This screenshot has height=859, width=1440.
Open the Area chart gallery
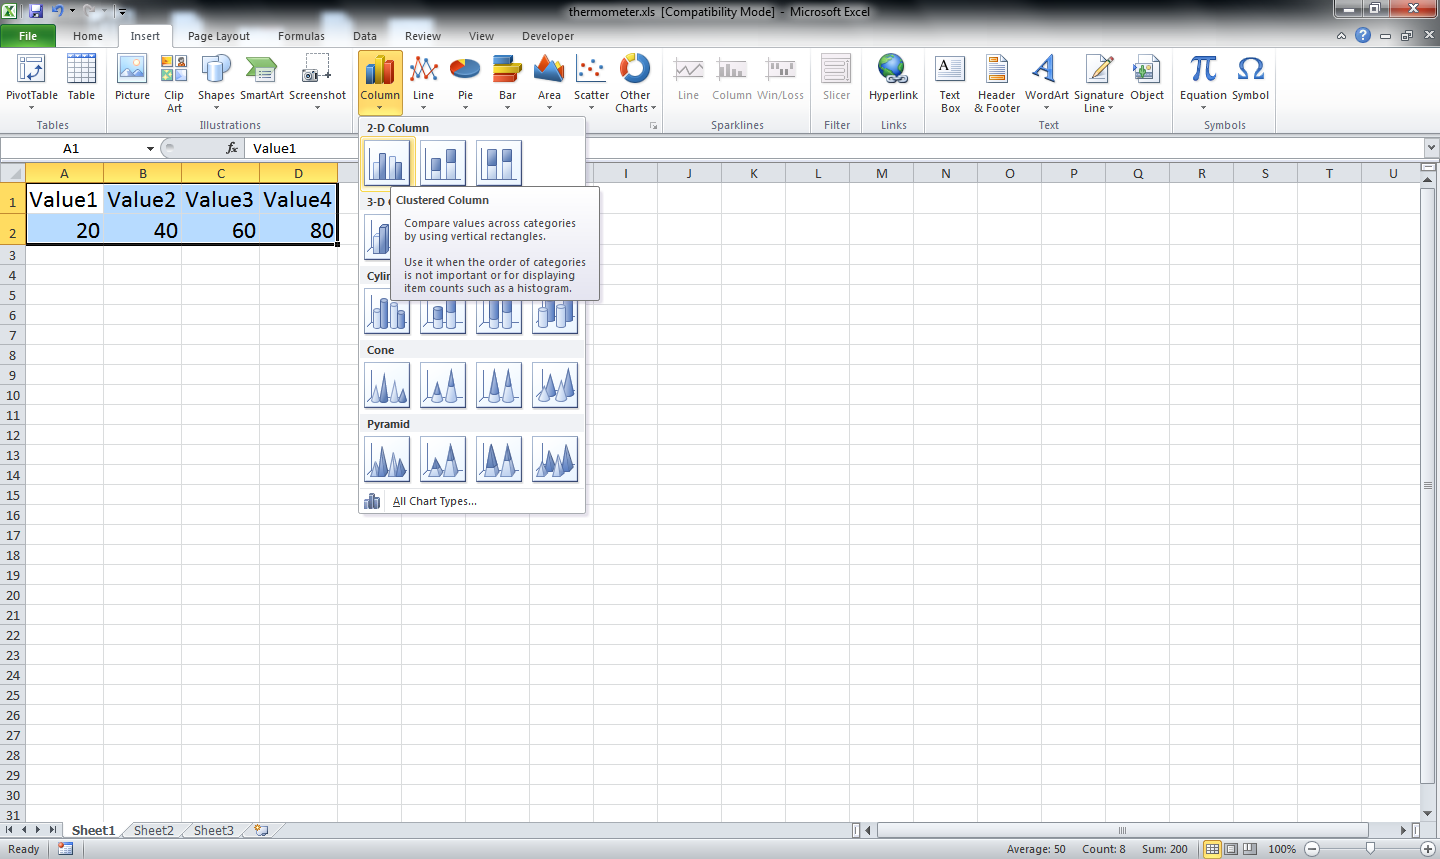point(549,82)
